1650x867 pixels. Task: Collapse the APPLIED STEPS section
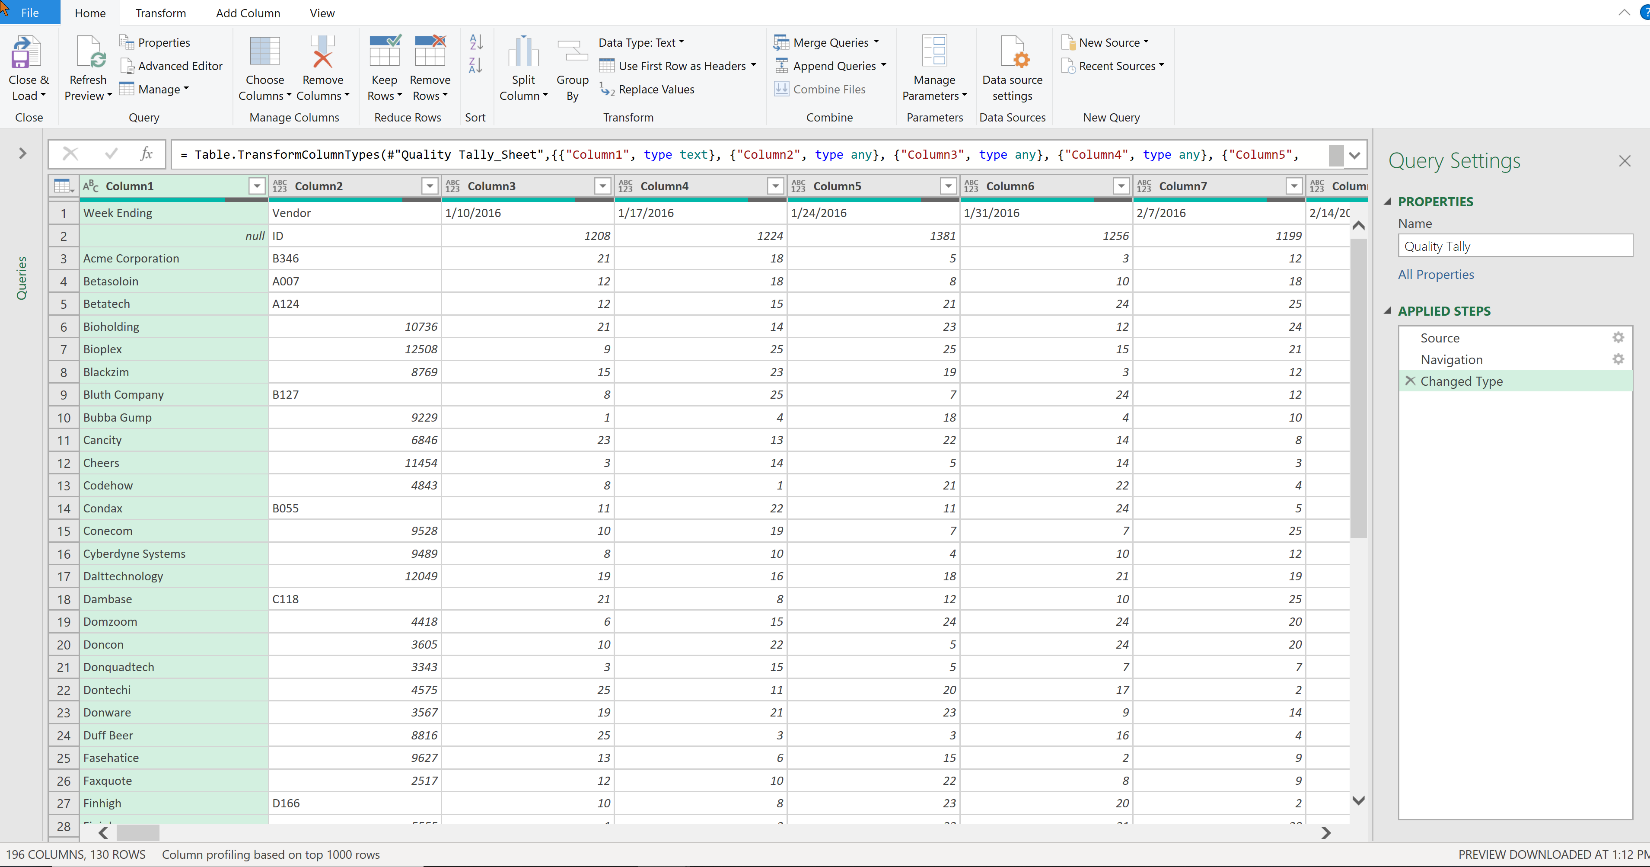(1388, 311)
